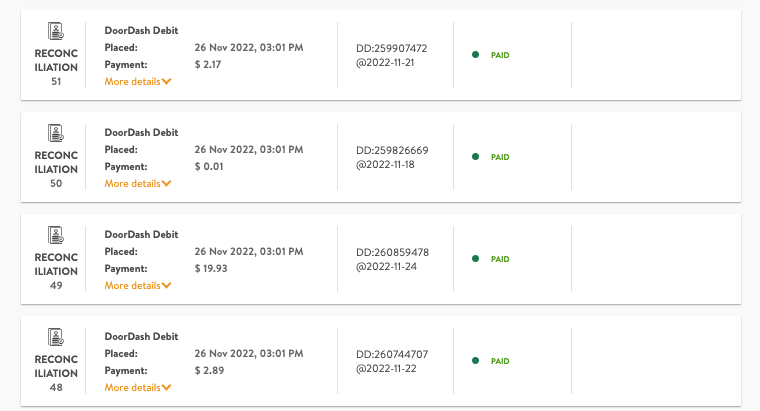Expand More details for the $19.93 payment
This screenshot has height=411, width=760.
pos(138,286)
